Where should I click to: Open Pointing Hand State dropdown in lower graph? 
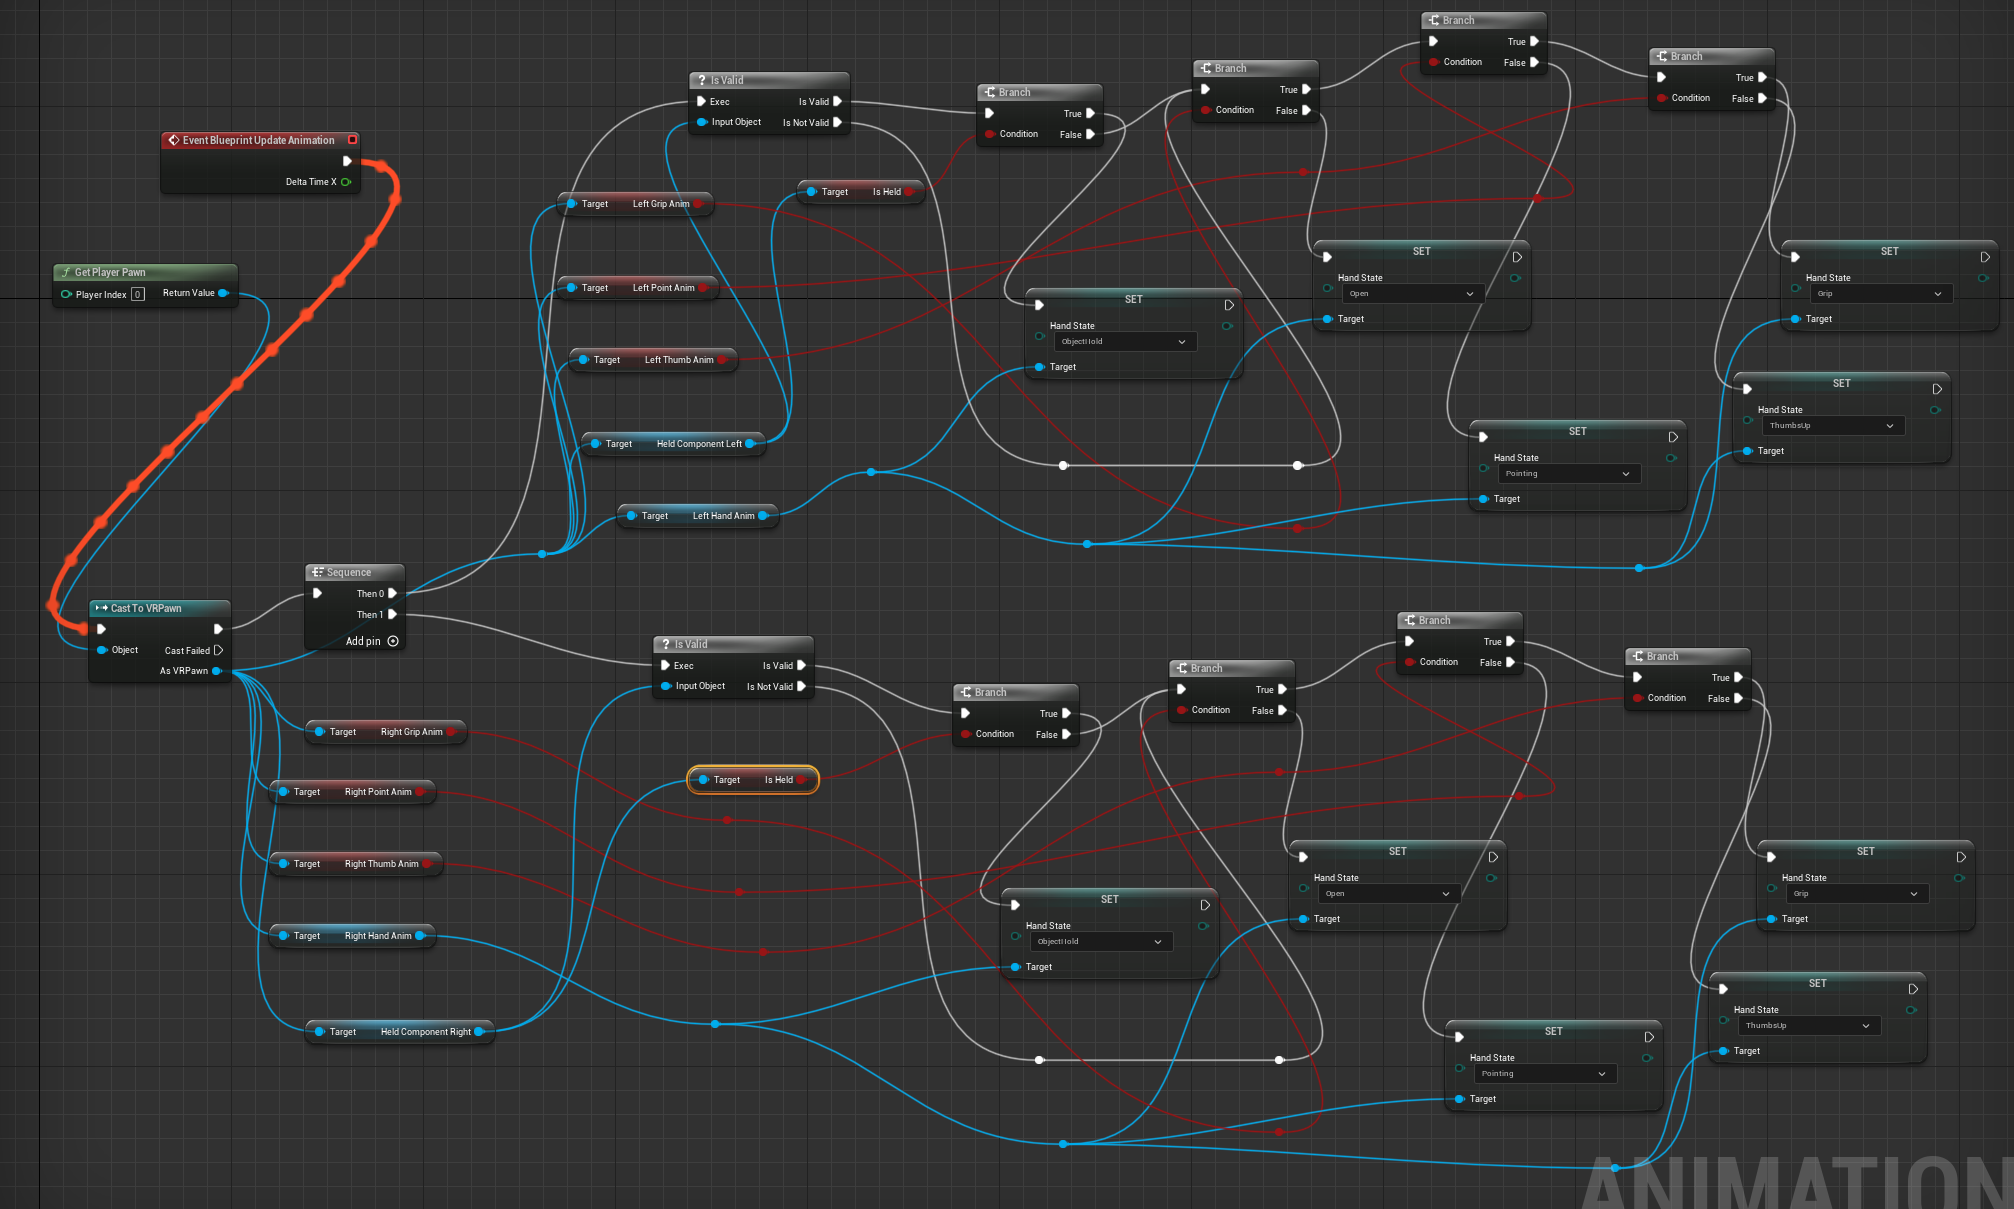1544,1074
